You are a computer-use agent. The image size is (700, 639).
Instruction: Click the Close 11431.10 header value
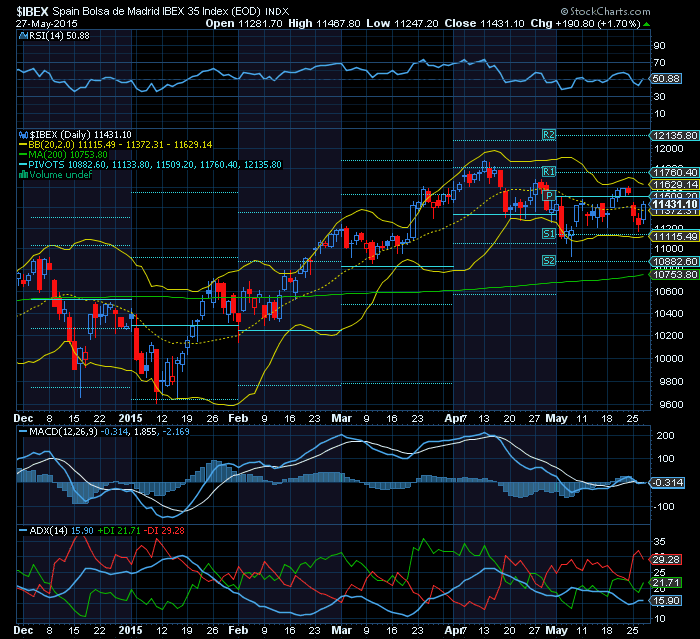click(484, 23)
